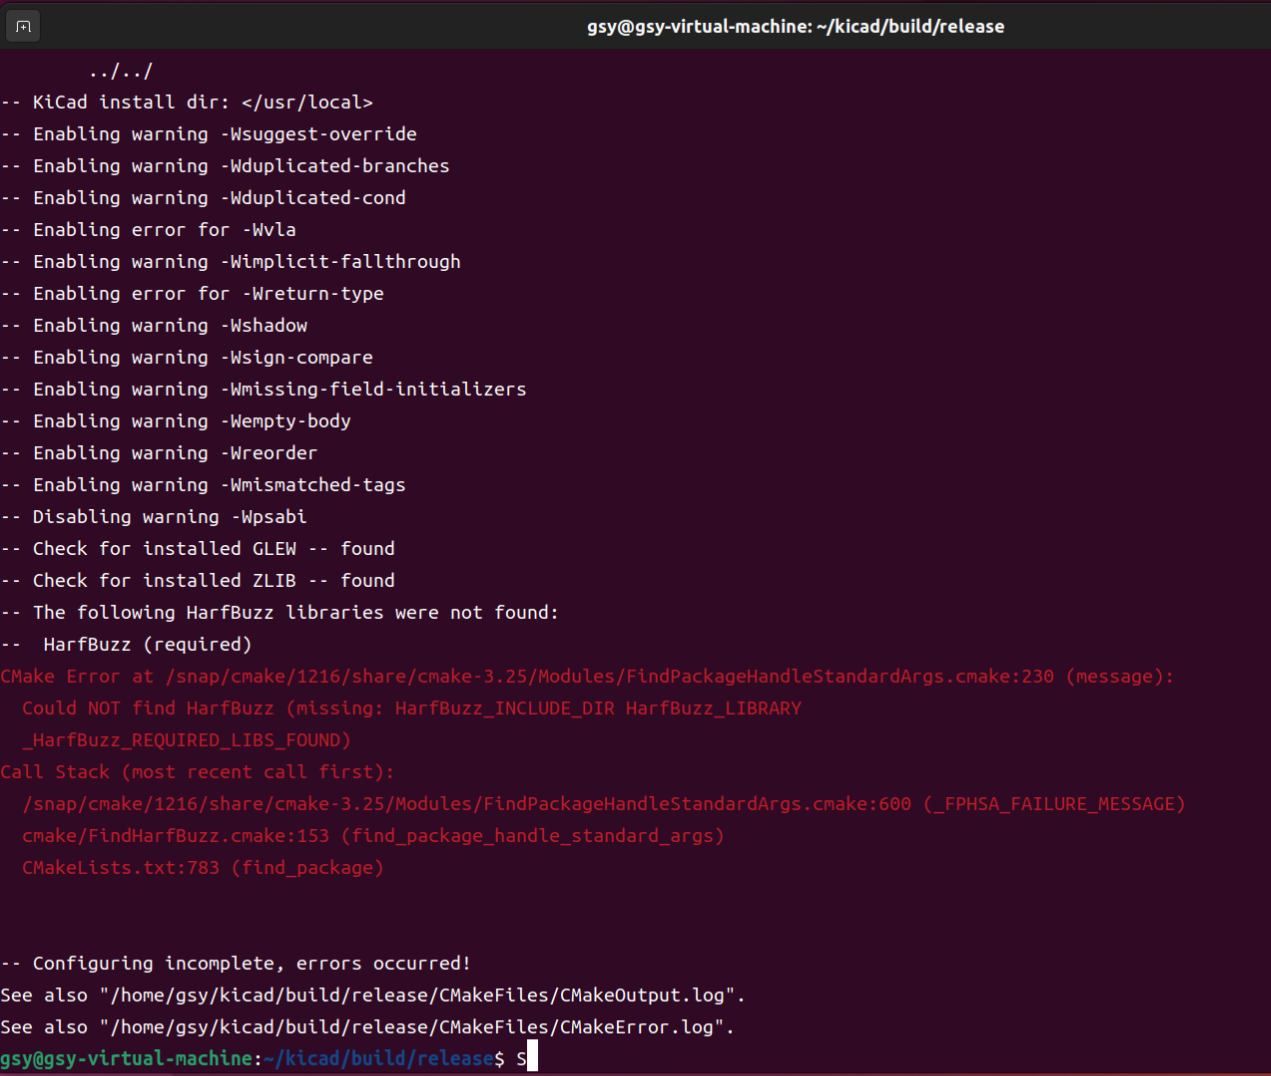This screenshot has width=1271, height=1076.
Task: Open a new terminal tab with title-bar icon
Action: 23,27
